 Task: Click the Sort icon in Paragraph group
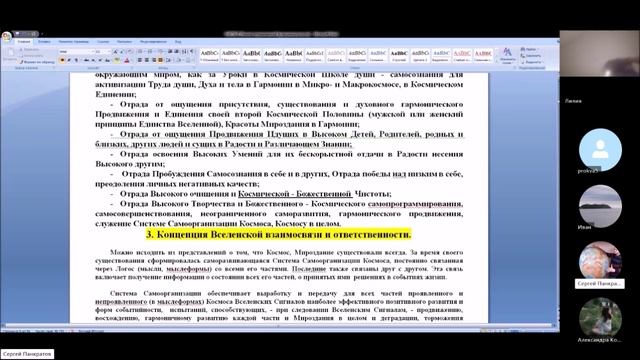coord(184,52)
